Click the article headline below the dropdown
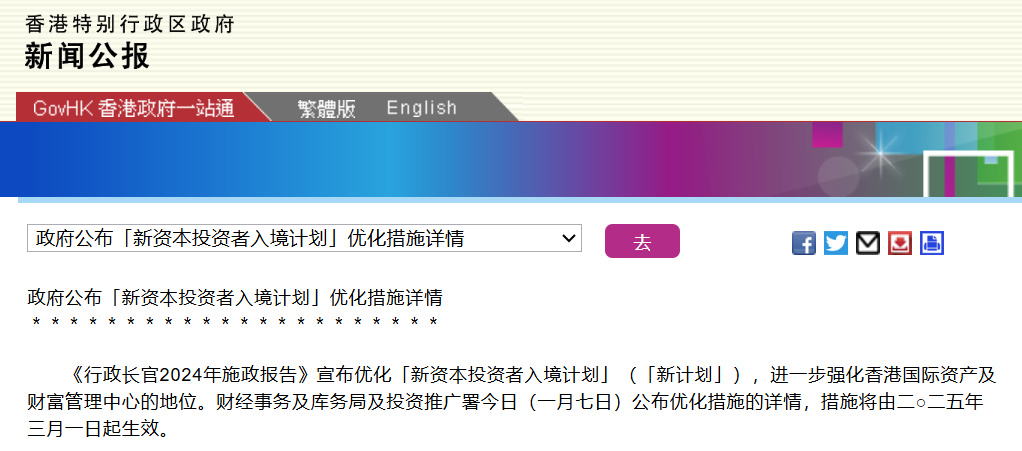 [235, 298]
